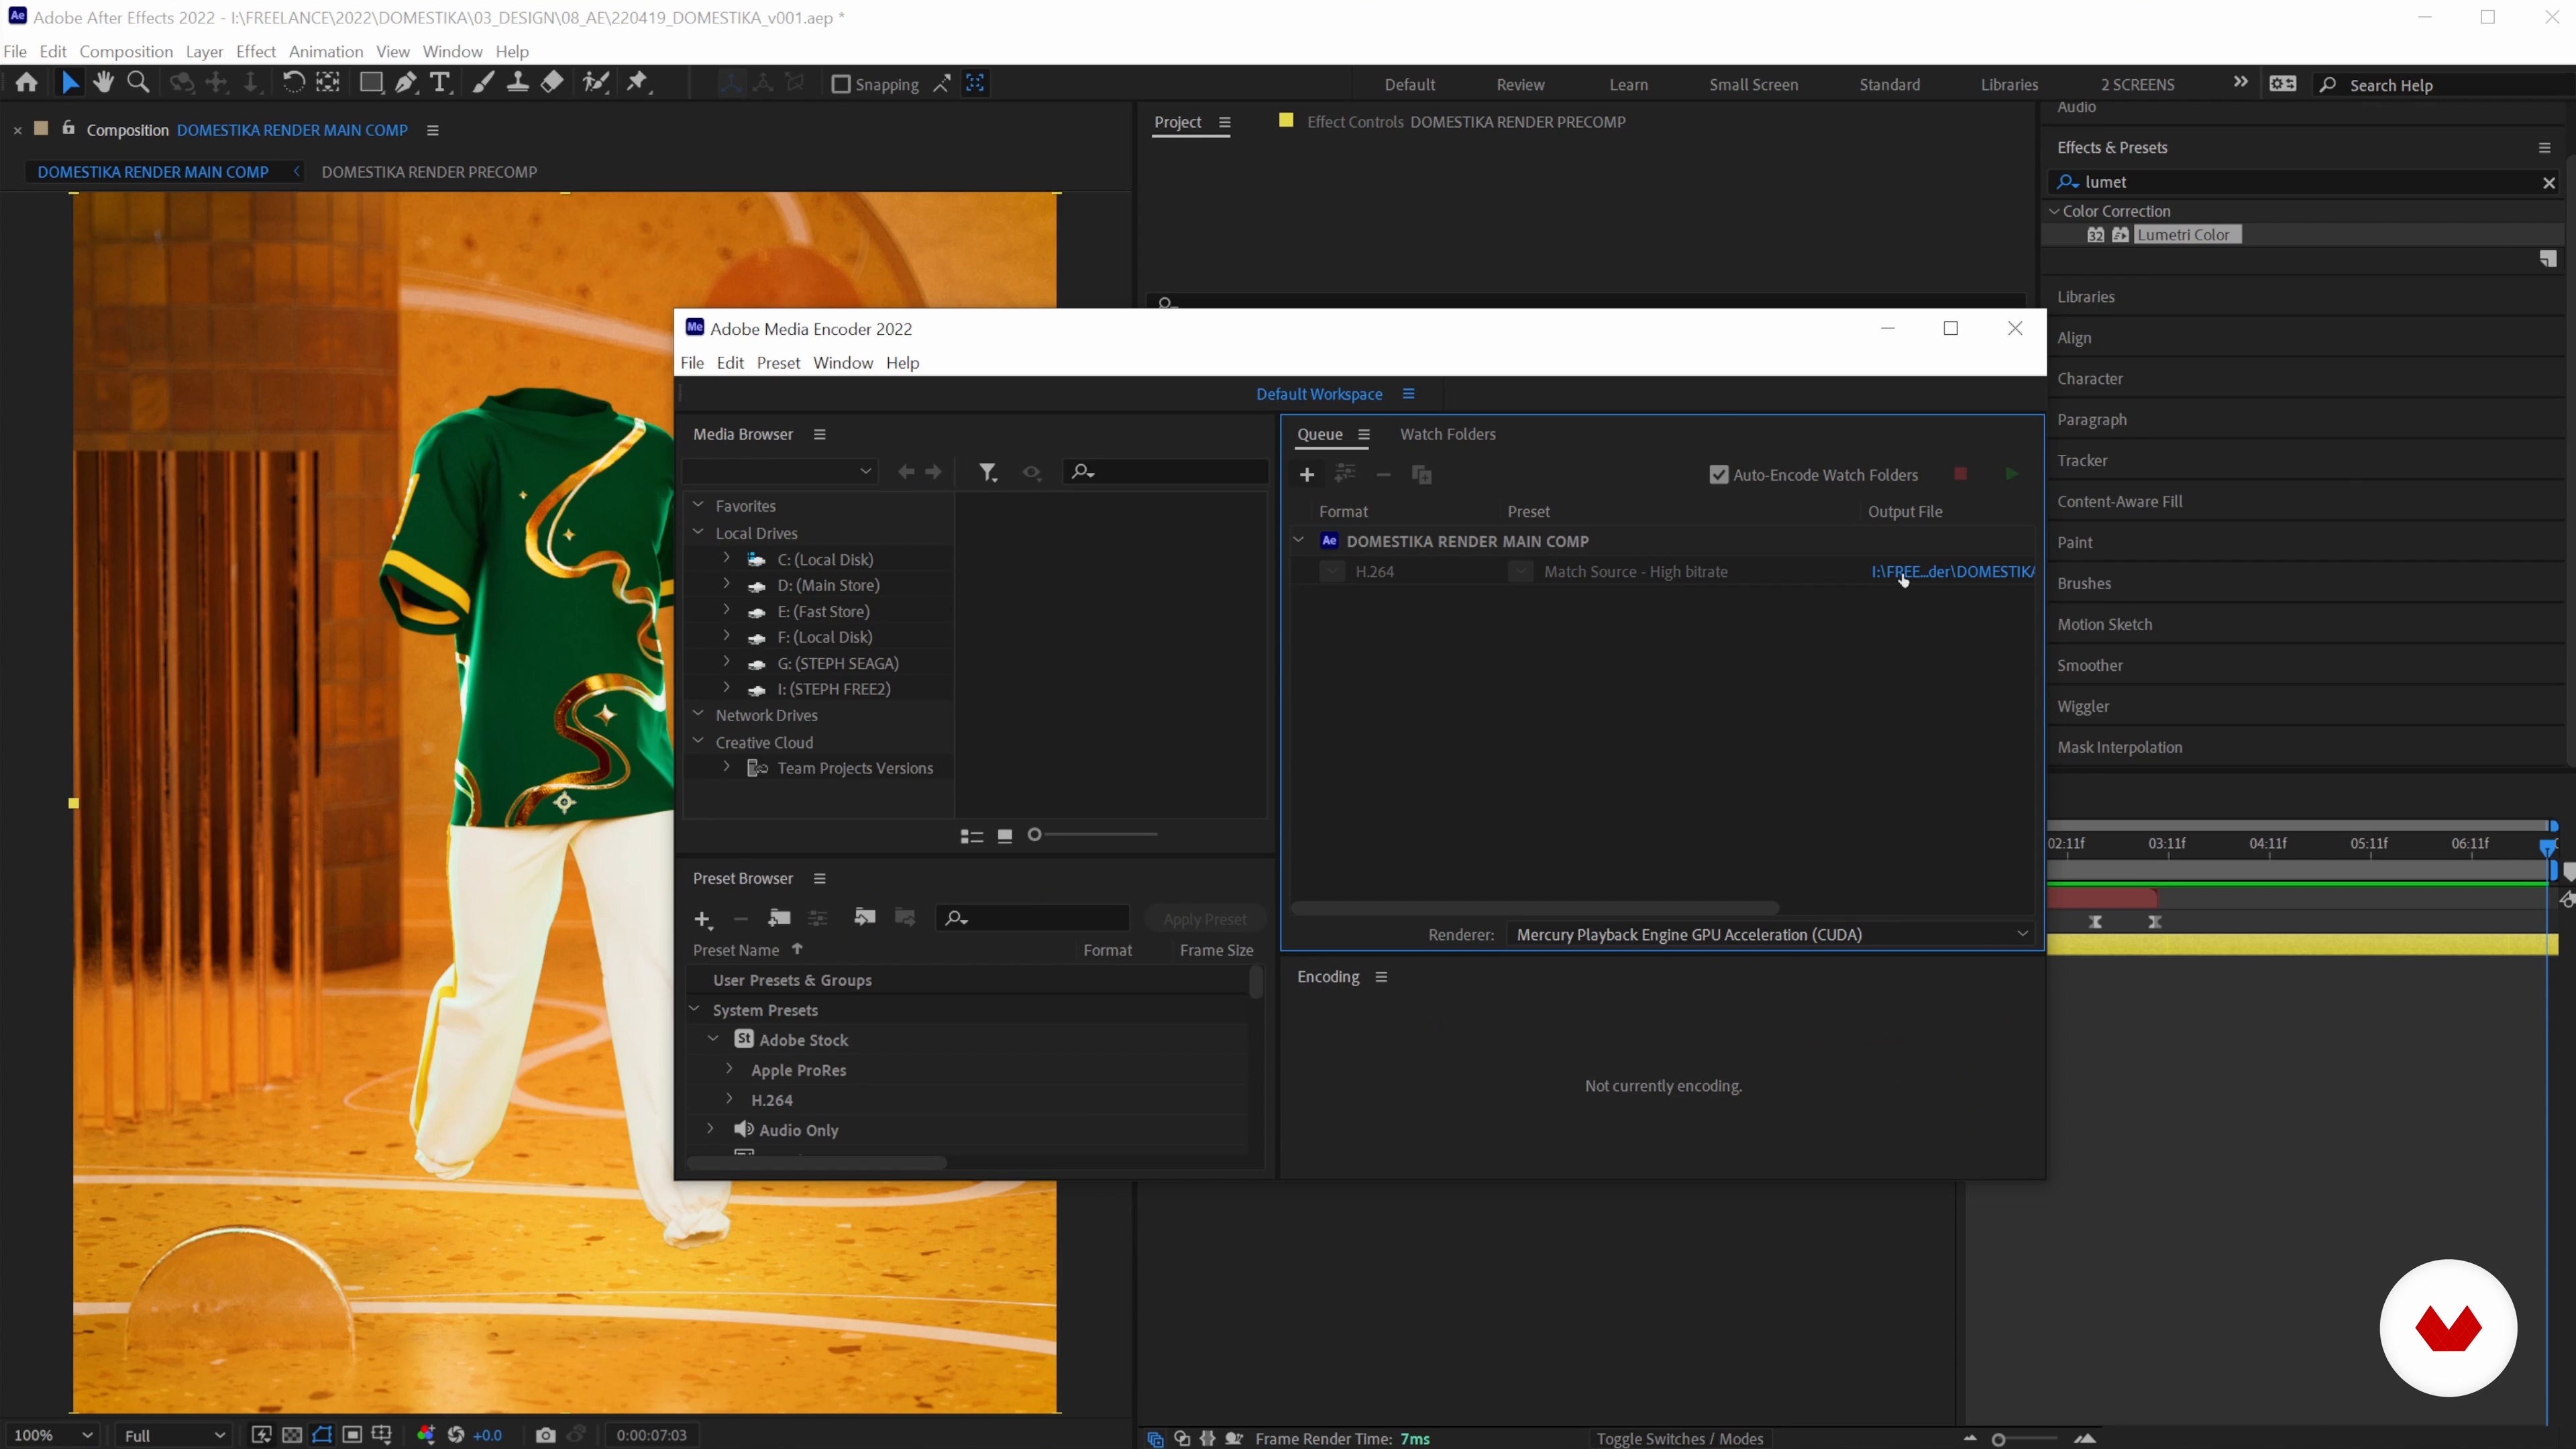Switch Media Browser to list view icon
The image size is (2576, 1449).
click(x=971, y=836)
